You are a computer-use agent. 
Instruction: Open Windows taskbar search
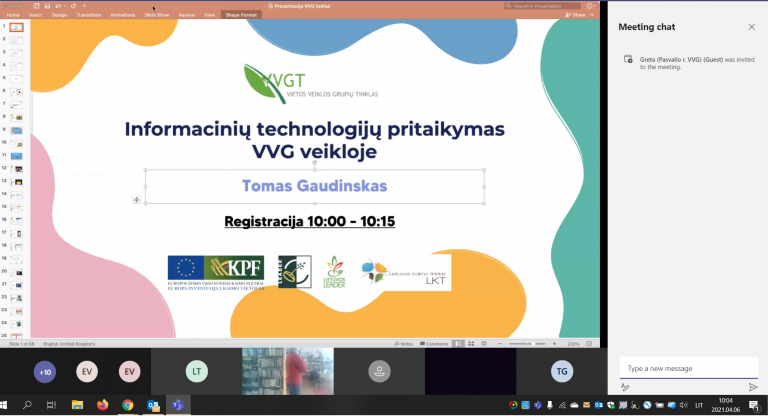coord(27,405)
